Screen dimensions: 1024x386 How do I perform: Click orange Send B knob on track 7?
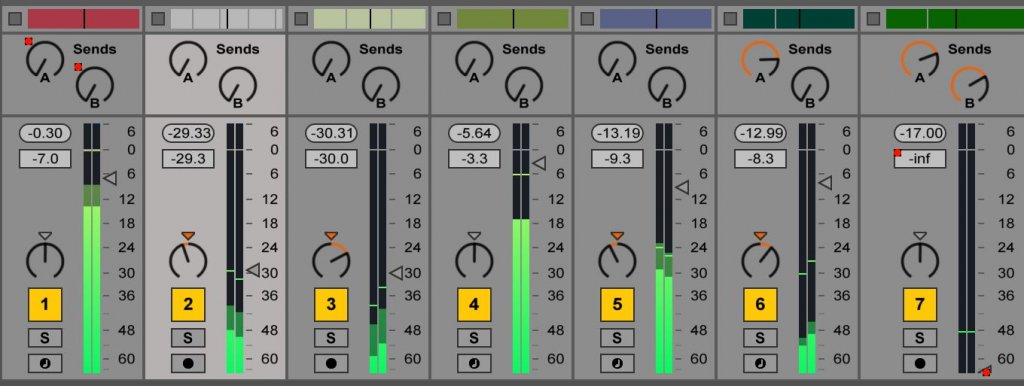pos(970,86)
